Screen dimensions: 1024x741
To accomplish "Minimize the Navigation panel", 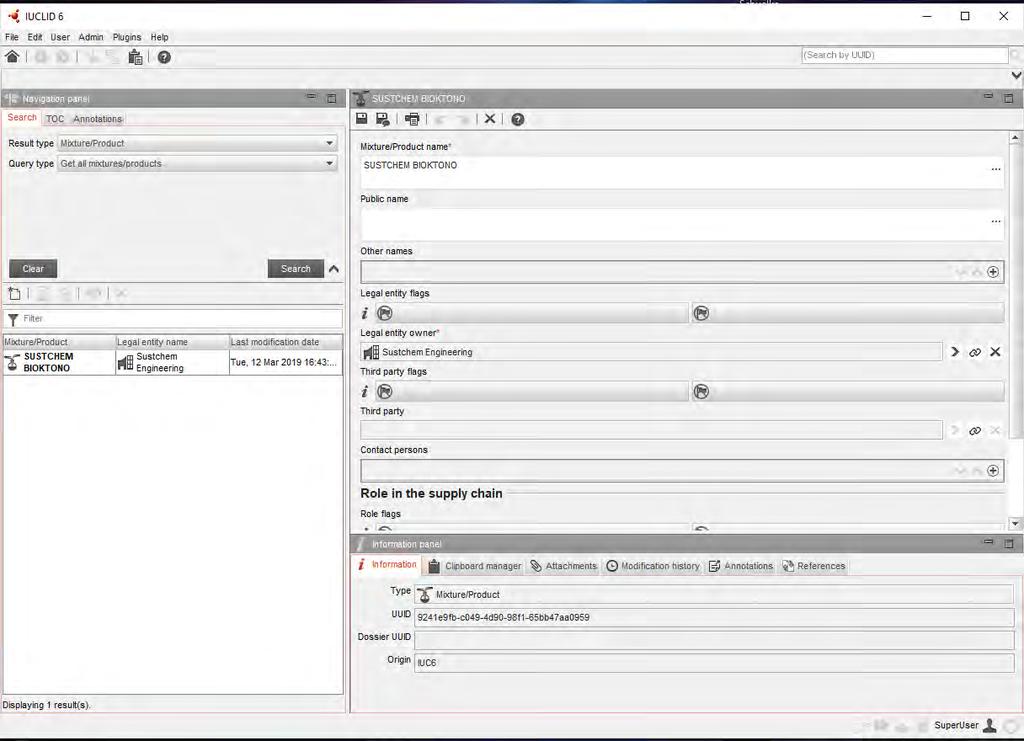I will pyautogui.click(x=312, y=97).
